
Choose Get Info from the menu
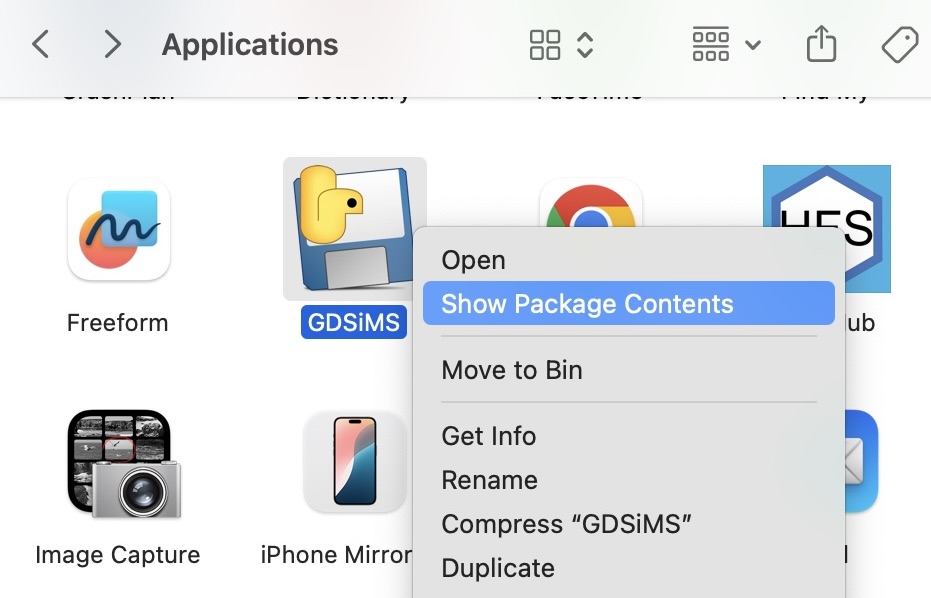point(629,436)
